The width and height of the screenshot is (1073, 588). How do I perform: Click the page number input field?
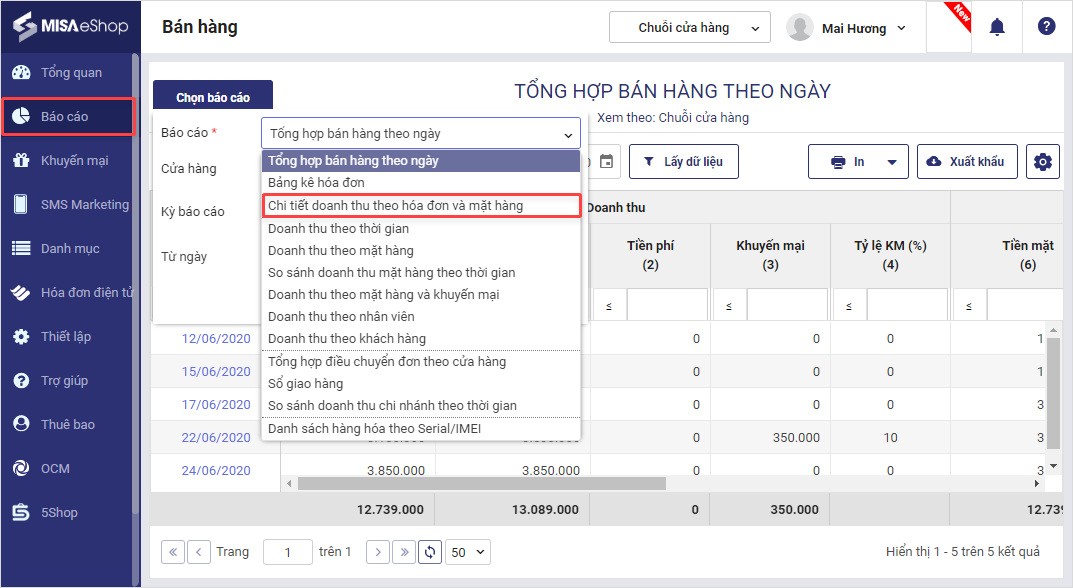click(x=287, y=552)
